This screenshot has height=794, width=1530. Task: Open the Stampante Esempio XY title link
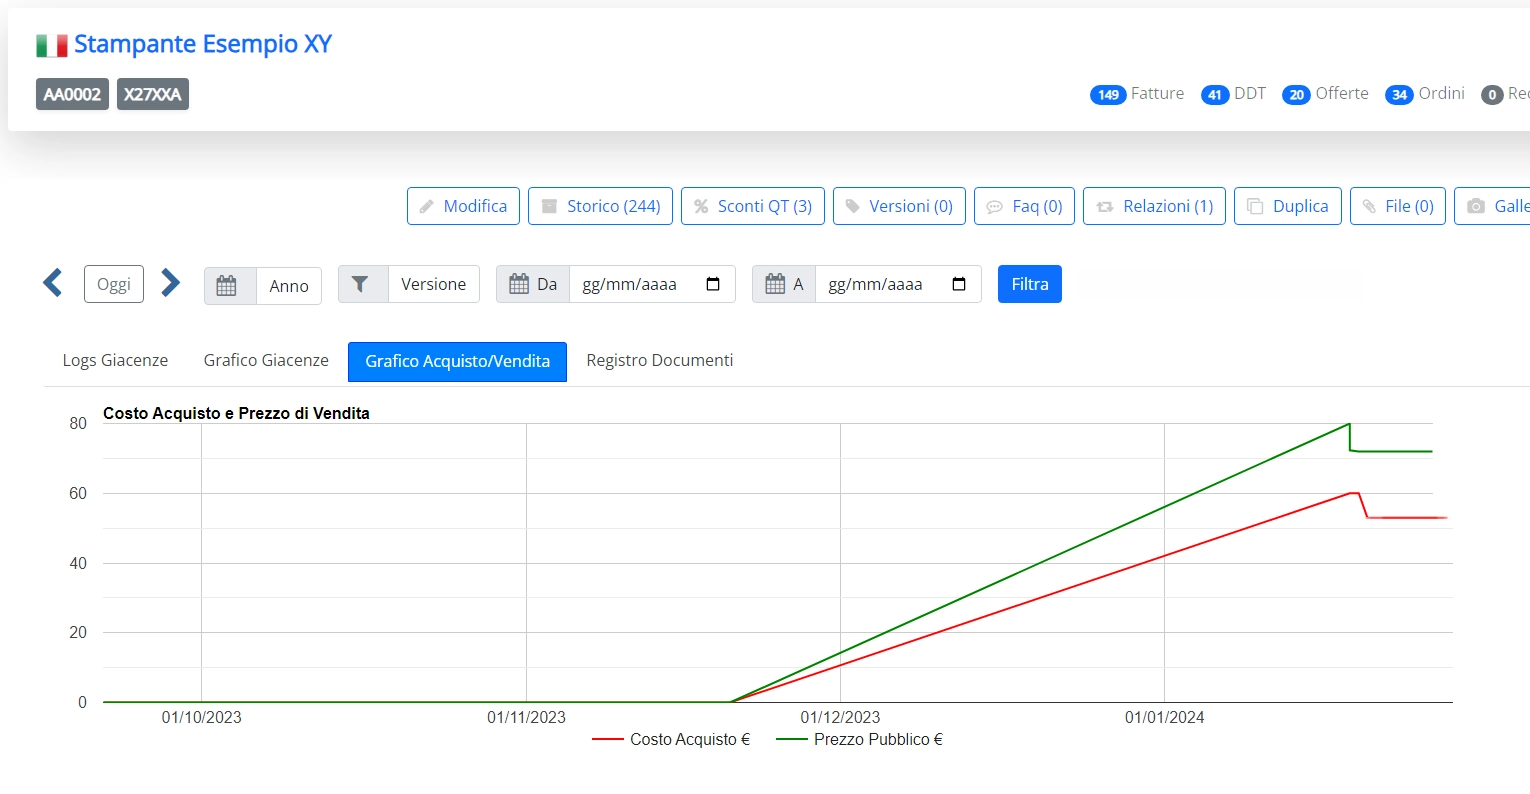202,44
